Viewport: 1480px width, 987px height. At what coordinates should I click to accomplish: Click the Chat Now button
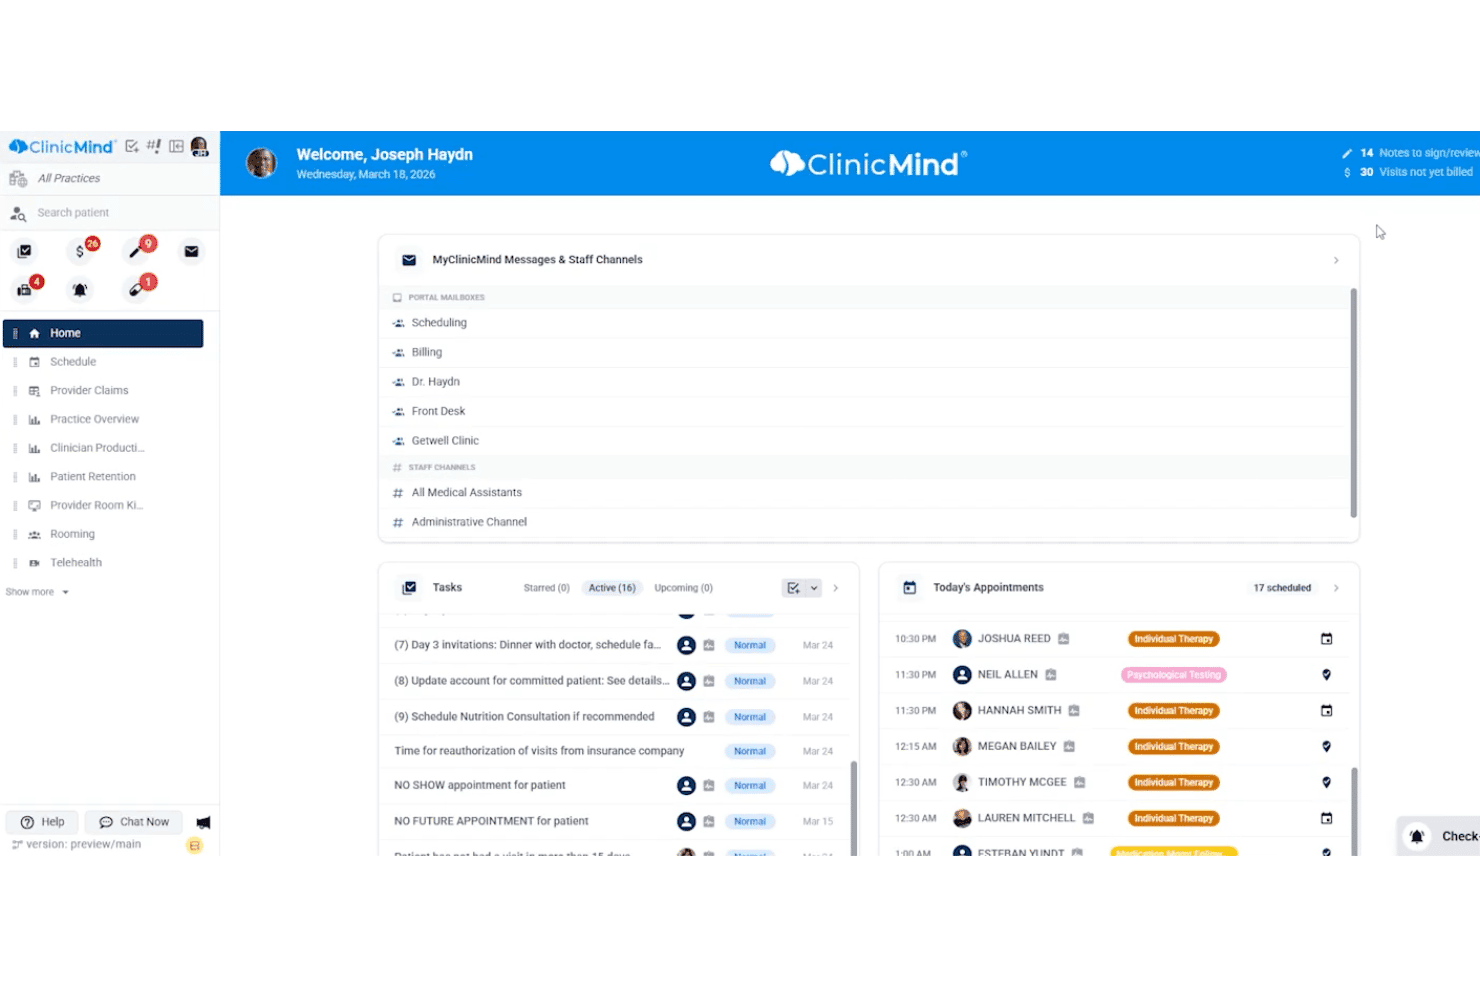134,822
